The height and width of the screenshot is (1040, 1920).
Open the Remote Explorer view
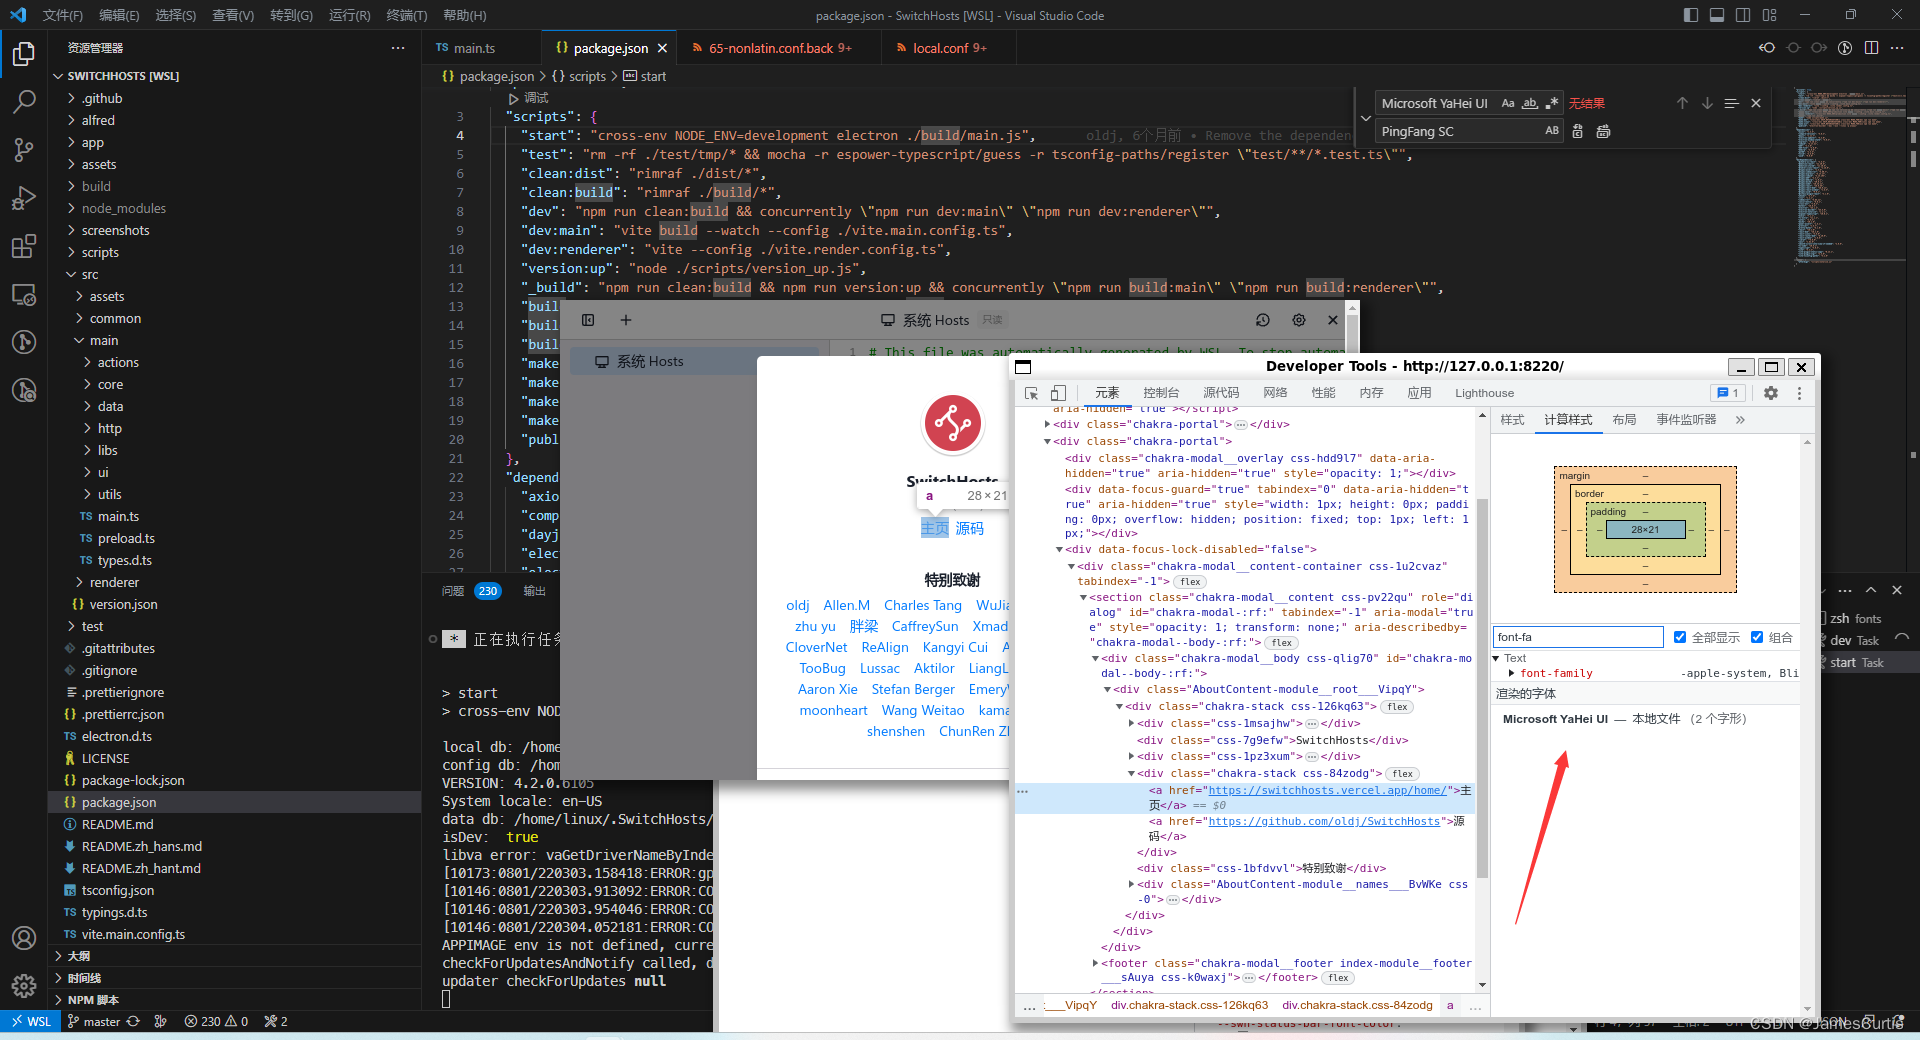[x=24, y=294]
